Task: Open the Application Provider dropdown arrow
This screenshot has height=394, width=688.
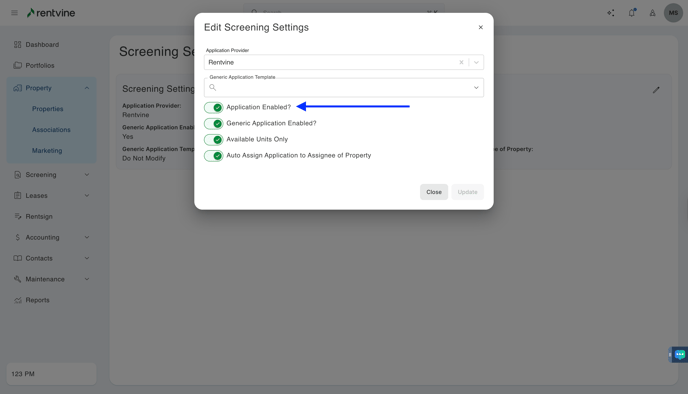Action: [x=476, y=62]
